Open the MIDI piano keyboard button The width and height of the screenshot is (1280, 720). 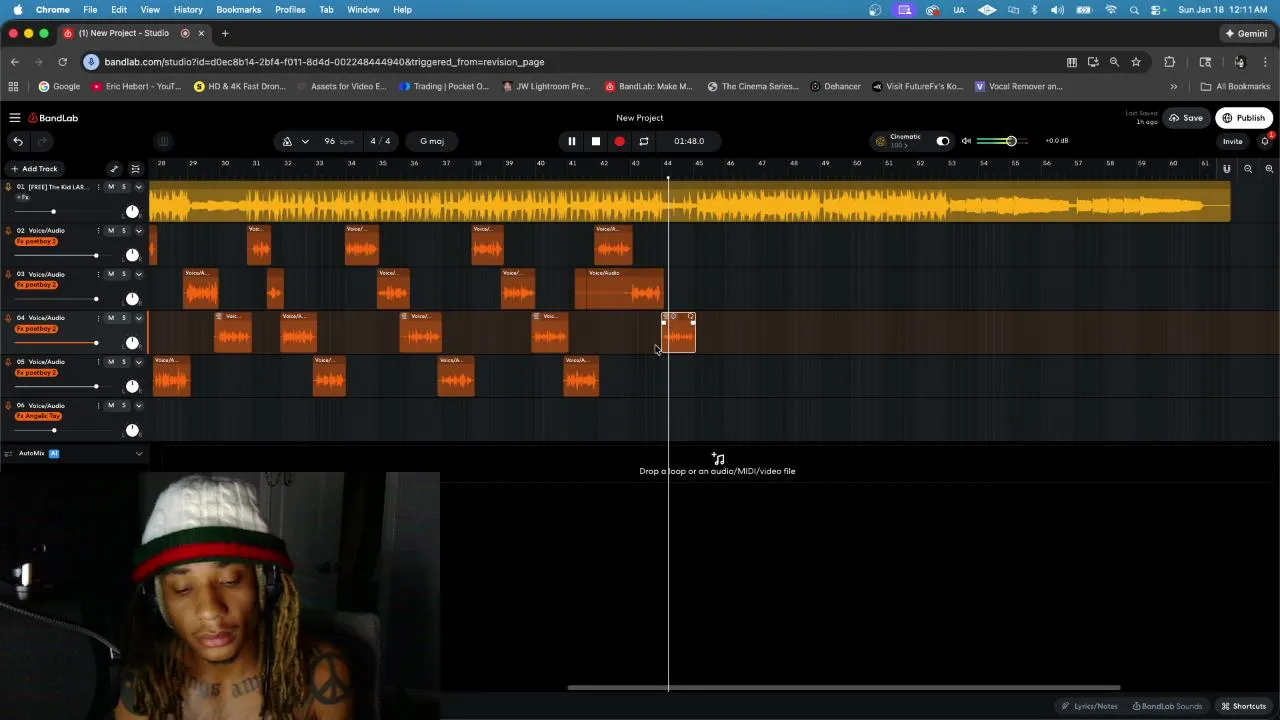(163, 141)
